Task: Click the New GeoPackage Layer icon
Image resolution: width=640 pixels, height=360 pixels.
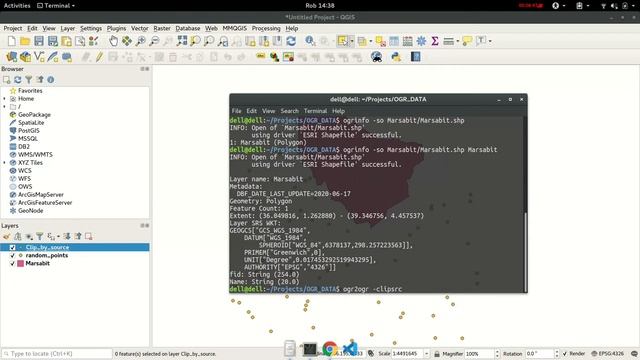Action: pos(25,57)
